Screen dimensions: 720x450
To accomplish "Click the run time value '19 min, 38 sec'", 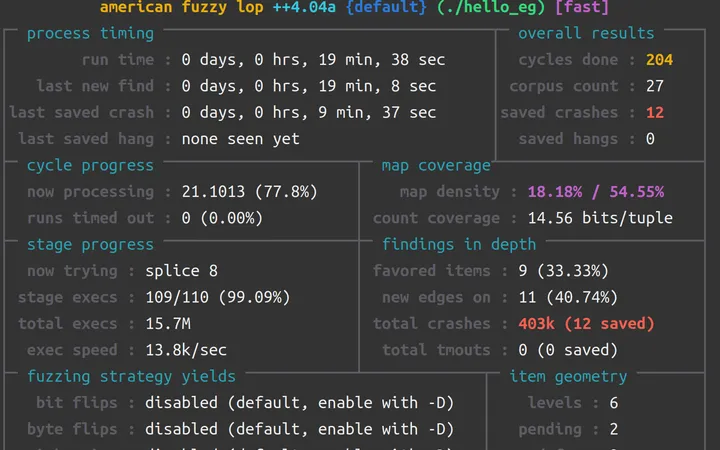I will tap(382, 60).
